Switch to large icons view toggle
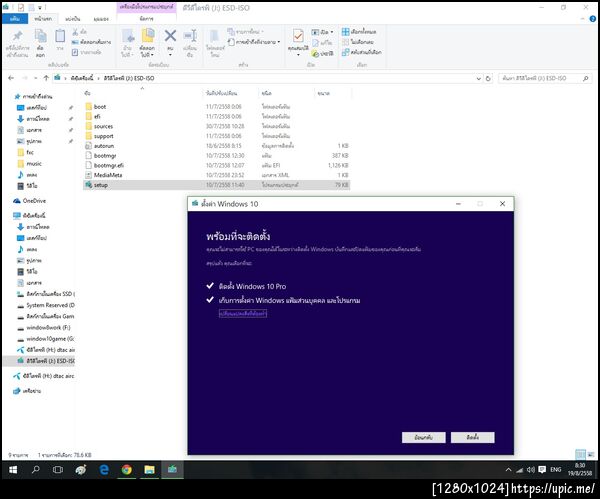The width and height of the screenshot is (600, 499). (x=591, y=455)
